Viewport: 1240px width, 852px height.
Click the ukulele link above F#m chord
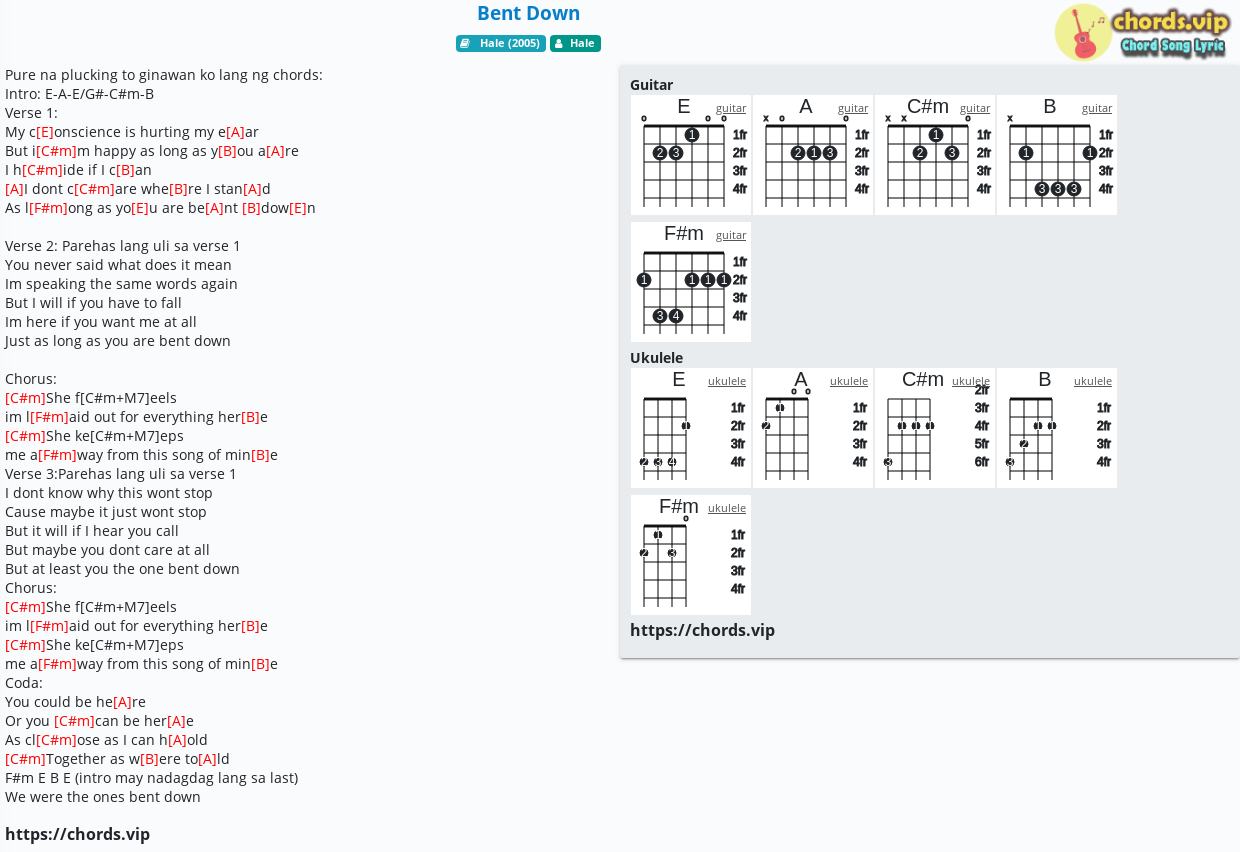click(727, 508)
